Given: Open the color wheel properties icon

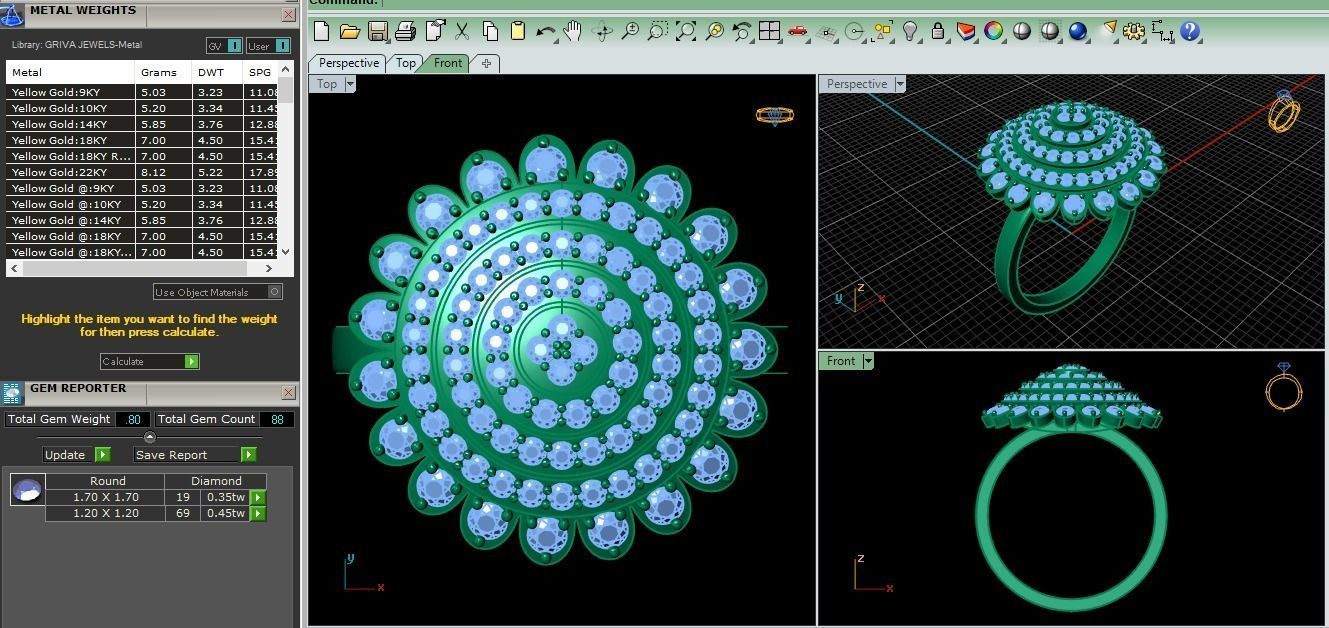Looking at the screenshot, I should [993, 31].
